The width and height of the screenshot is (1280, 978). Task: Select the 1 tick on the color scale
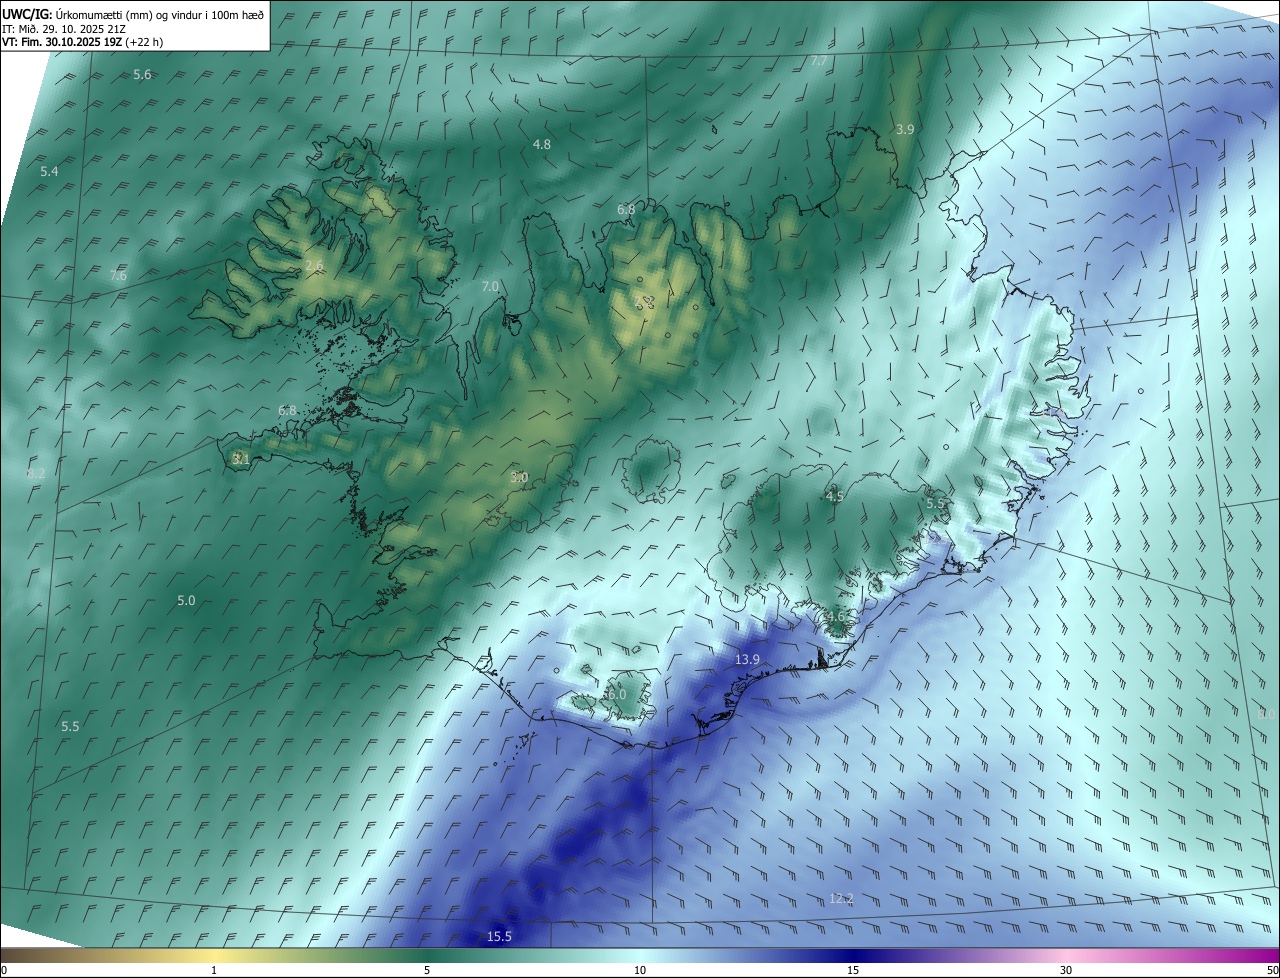214,970
